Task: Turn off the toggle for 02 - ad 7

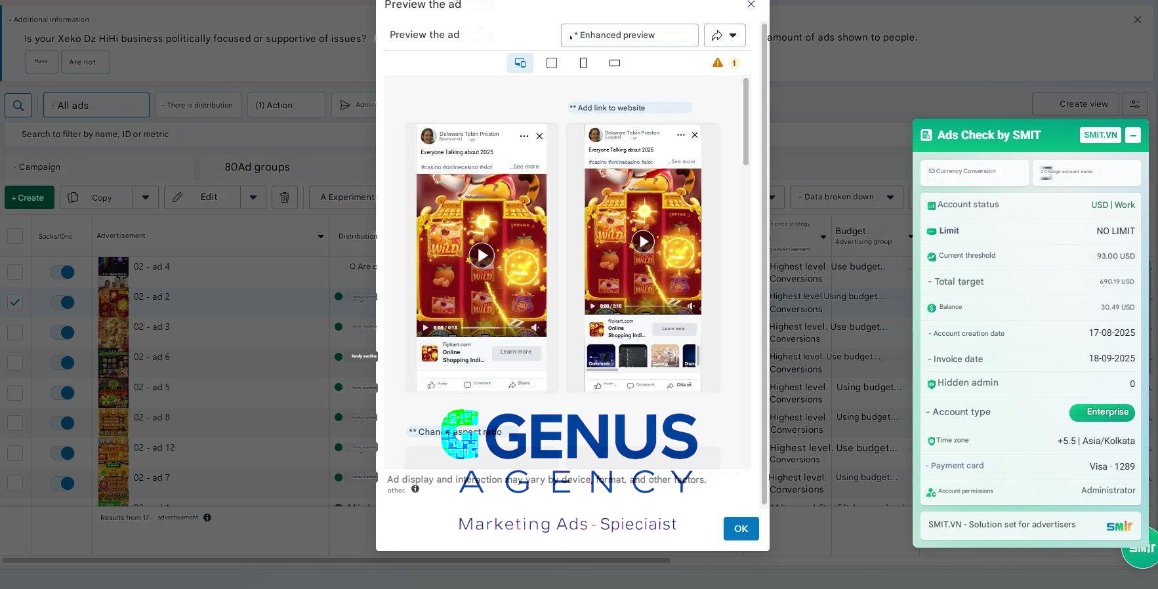Action: [63, 483]
